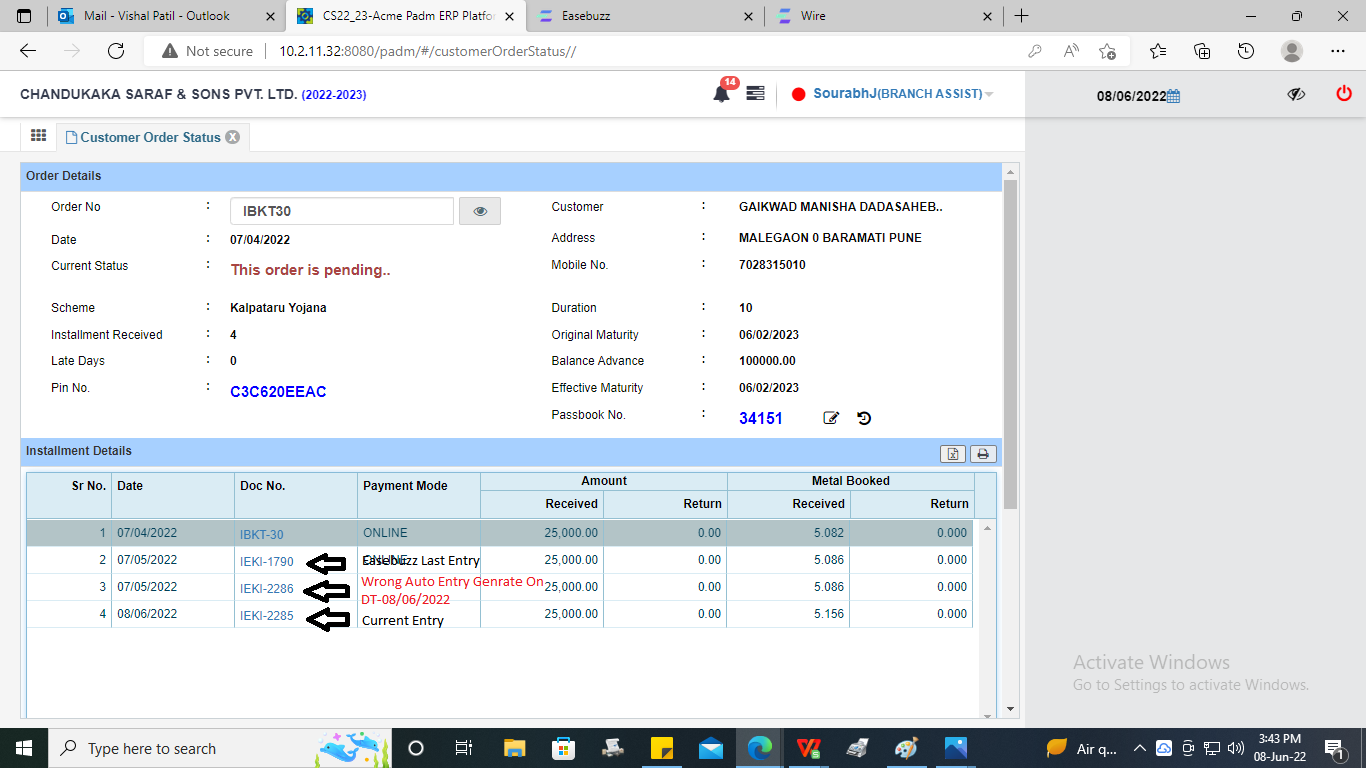Toggle the crossed eye visibility icon

1296,94
